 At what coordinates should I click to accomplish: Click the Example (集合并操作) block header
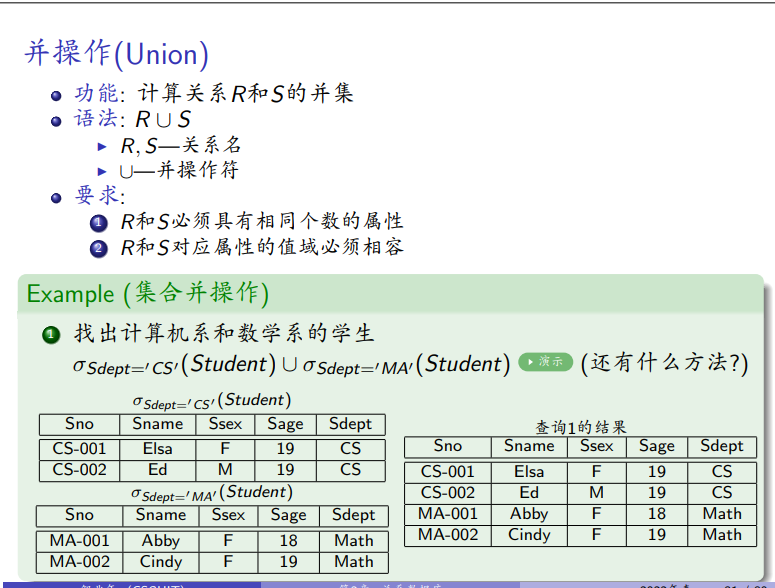pos(148,294)
